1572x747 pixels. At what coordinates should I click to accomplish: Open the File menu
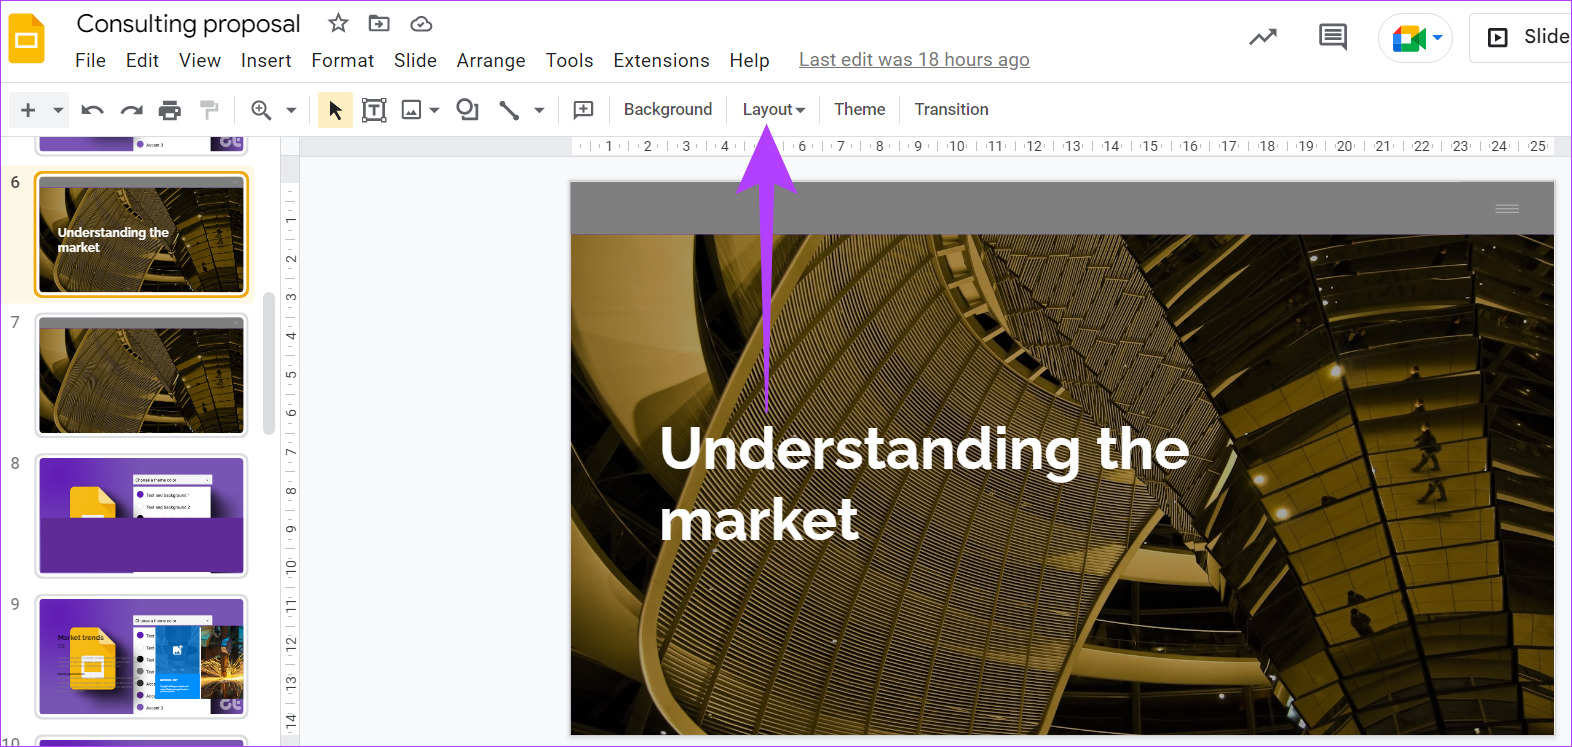[90, 60]
